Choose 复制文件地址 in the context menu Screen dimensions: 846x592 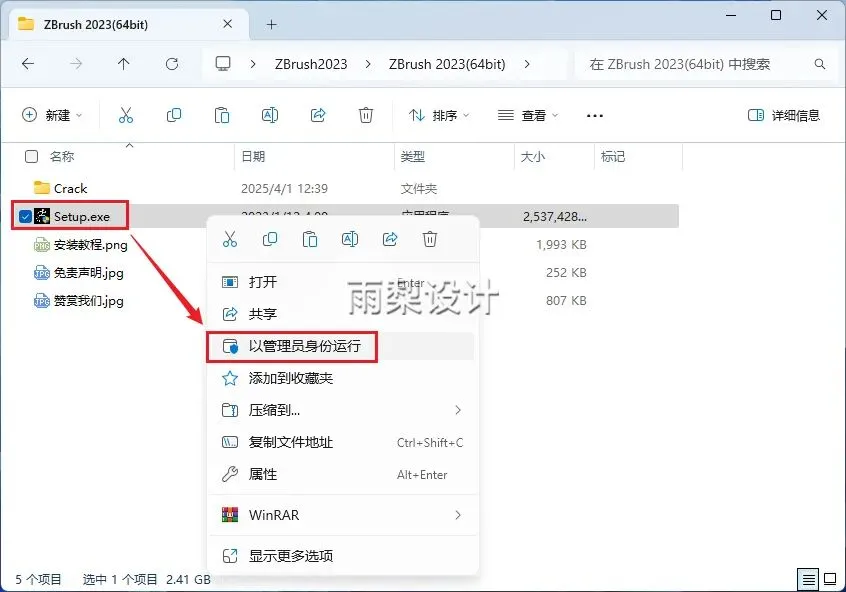pos(343,442)
